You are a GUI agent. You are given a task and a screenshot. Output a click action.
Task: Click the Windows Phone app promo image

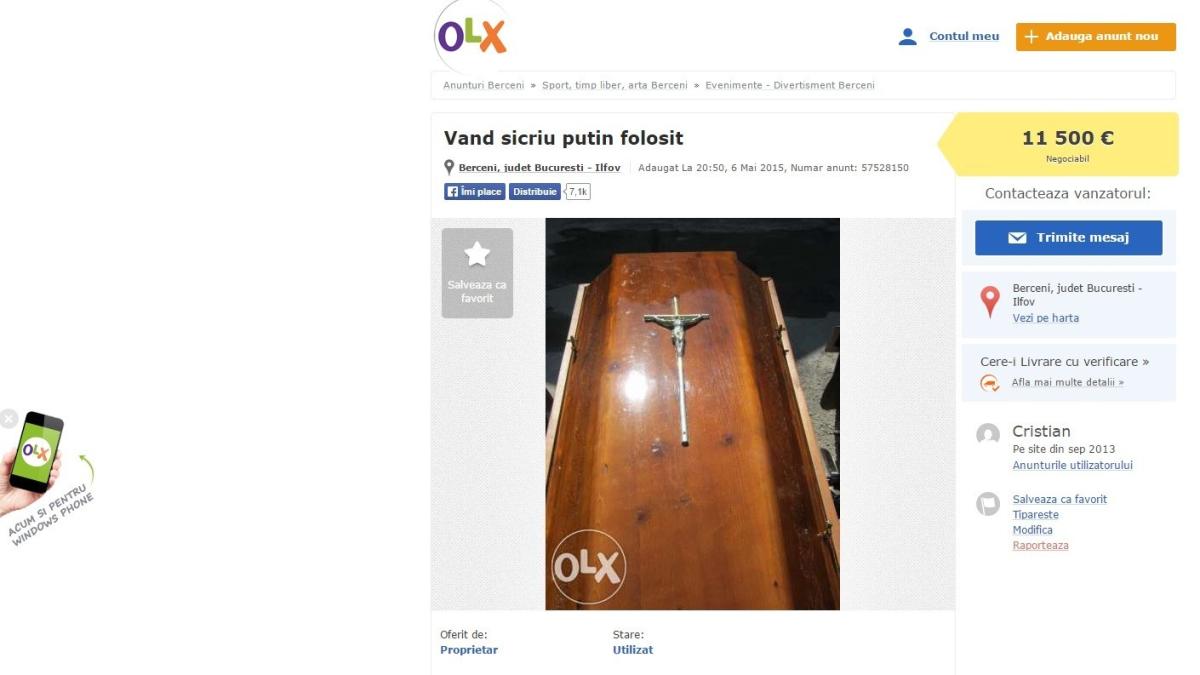48,470
